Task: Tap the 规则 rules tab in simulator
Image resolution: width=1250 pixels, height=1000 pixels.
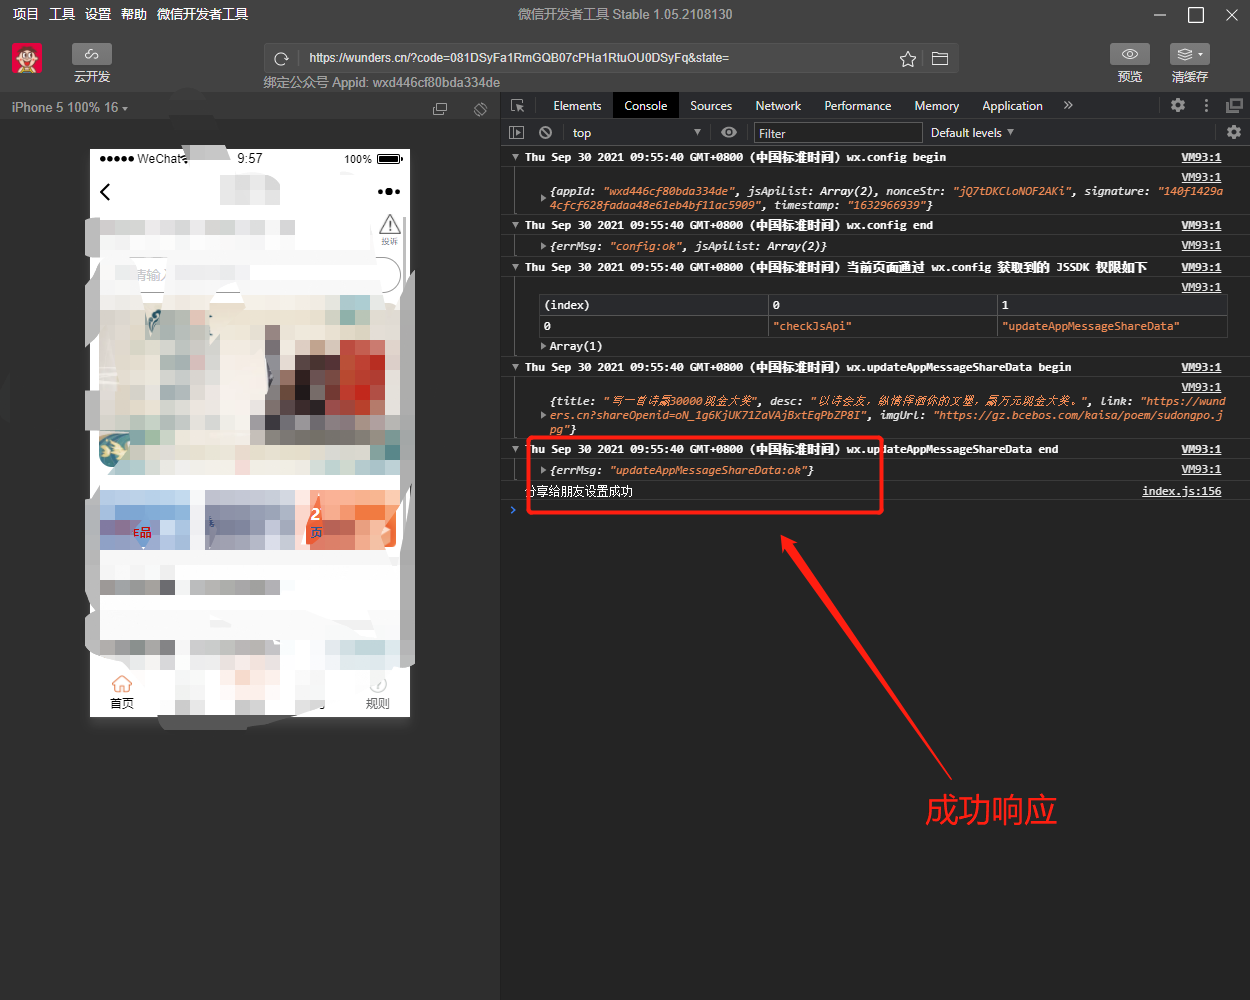Action: (378, 692)
